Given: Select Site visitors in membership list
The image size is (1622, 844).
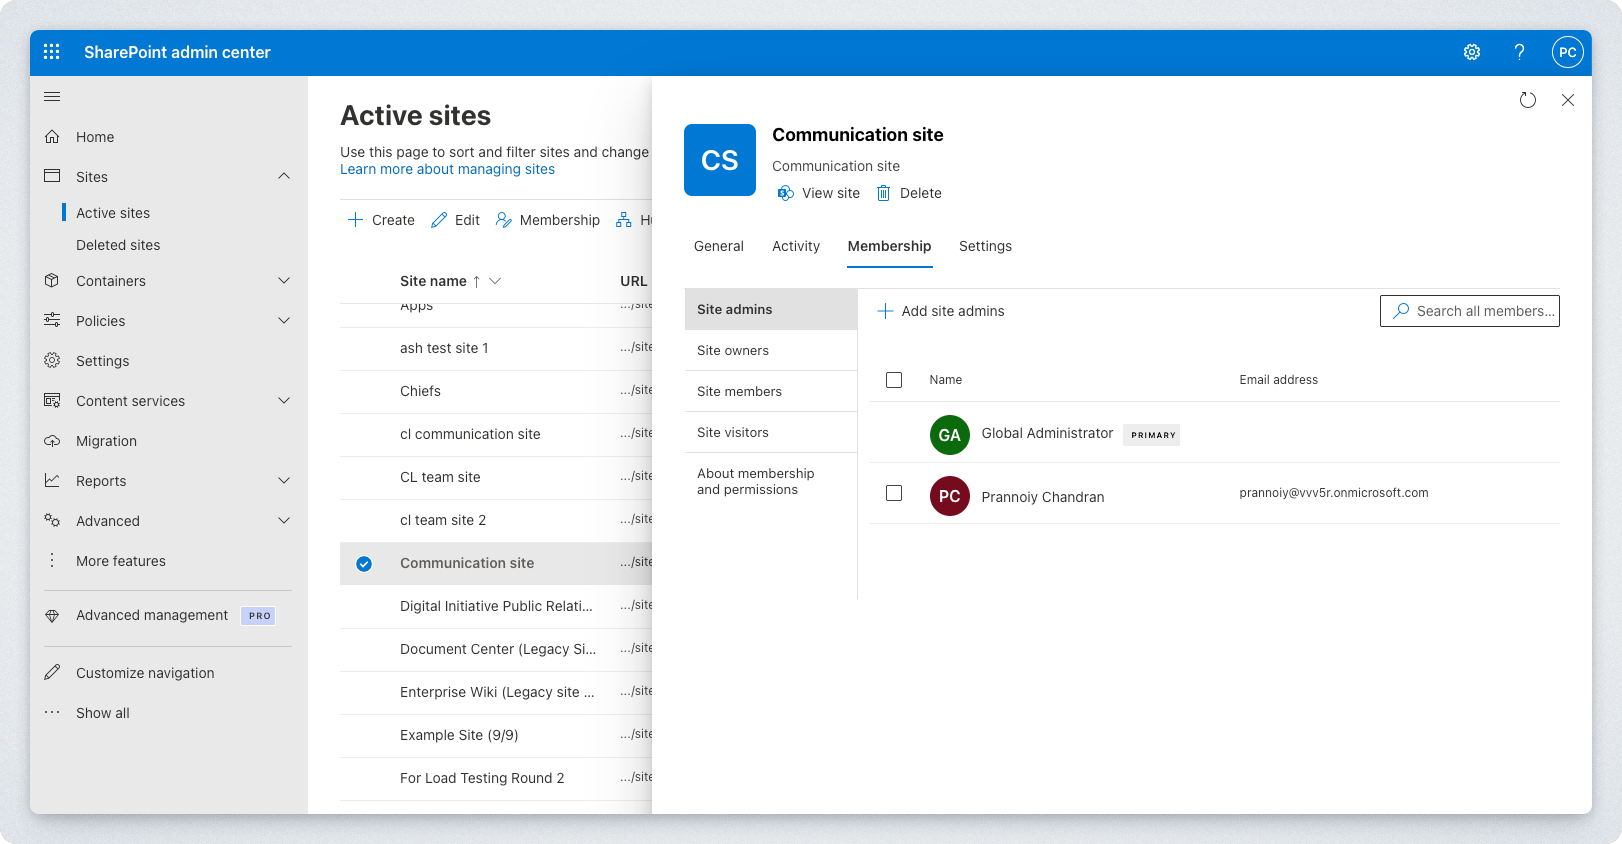Looking at the screenshot, I should [x=771, y=432].
